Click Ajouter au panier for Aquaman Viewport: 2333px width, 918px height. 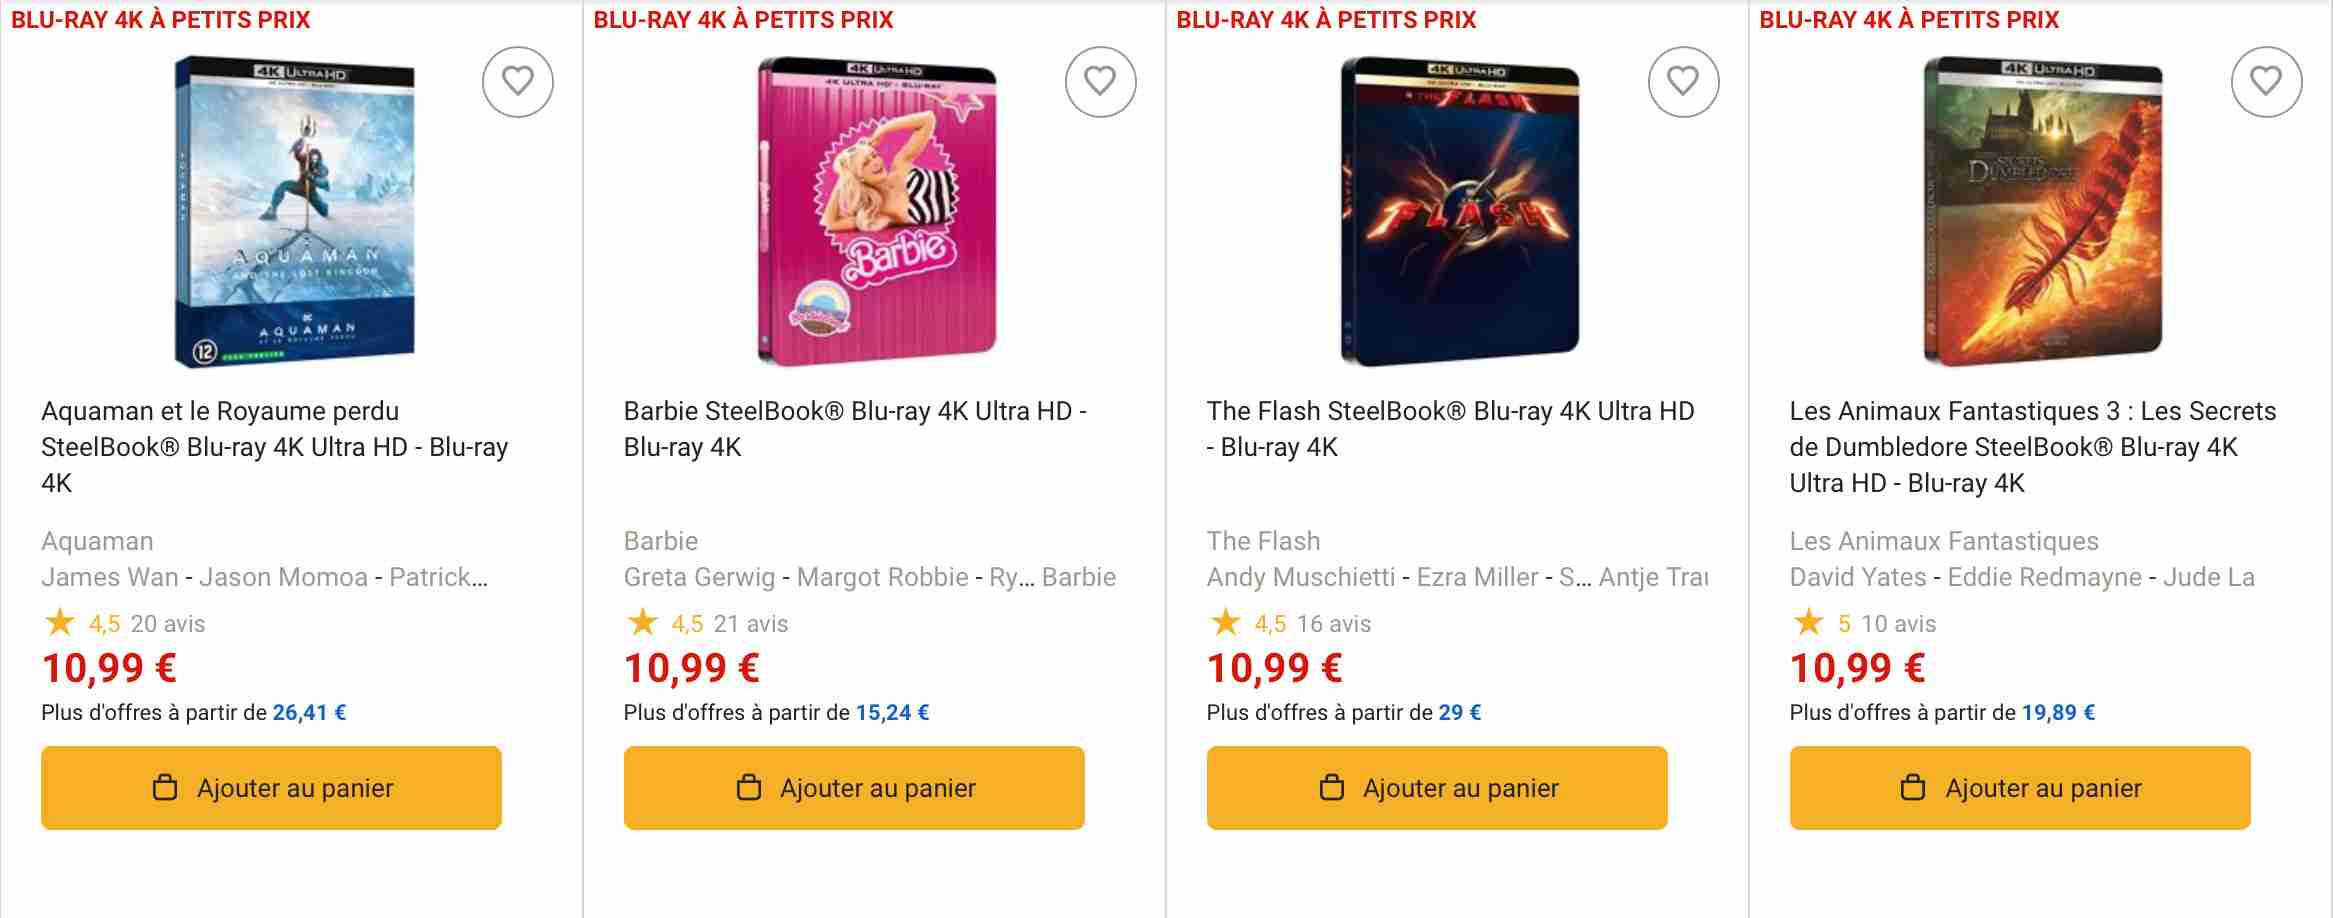coord(271,788)
